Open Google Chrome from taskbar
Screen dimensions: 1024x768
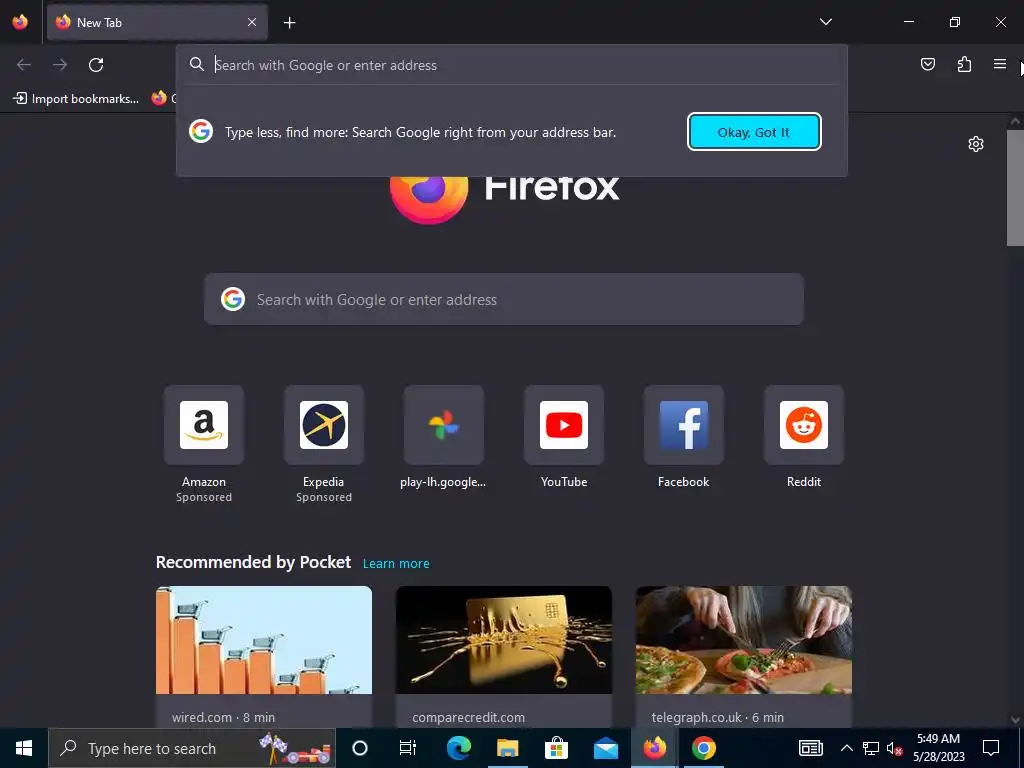tap(703, 748)
